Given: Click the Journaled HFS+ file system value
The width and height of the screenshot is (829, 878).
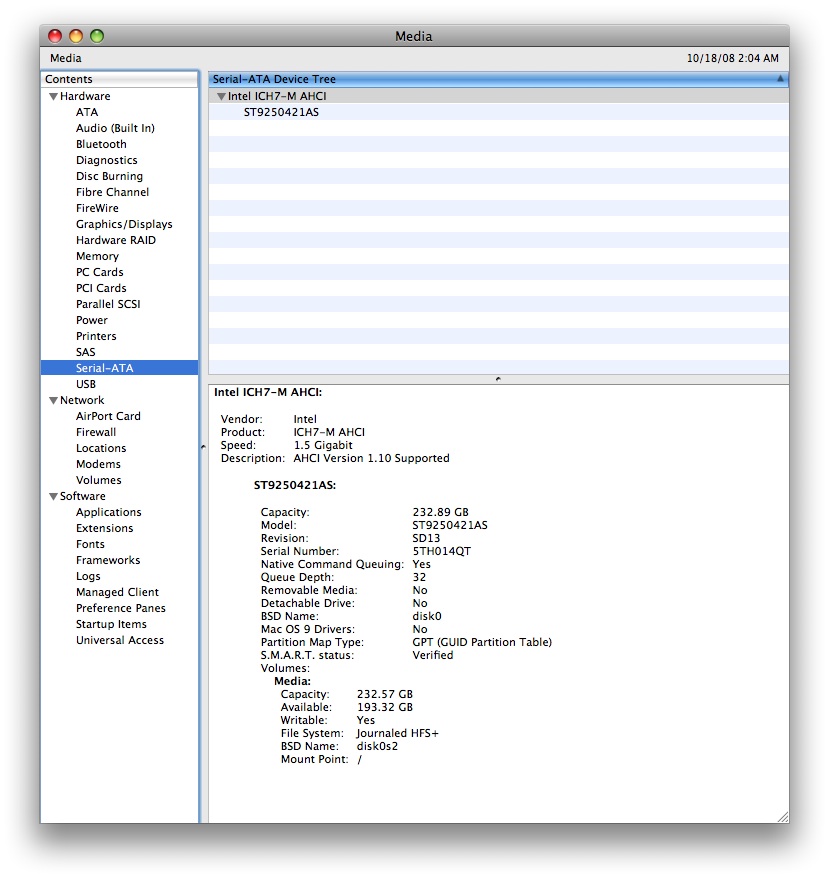Looking at the screenshot, I should pos(397,734).
